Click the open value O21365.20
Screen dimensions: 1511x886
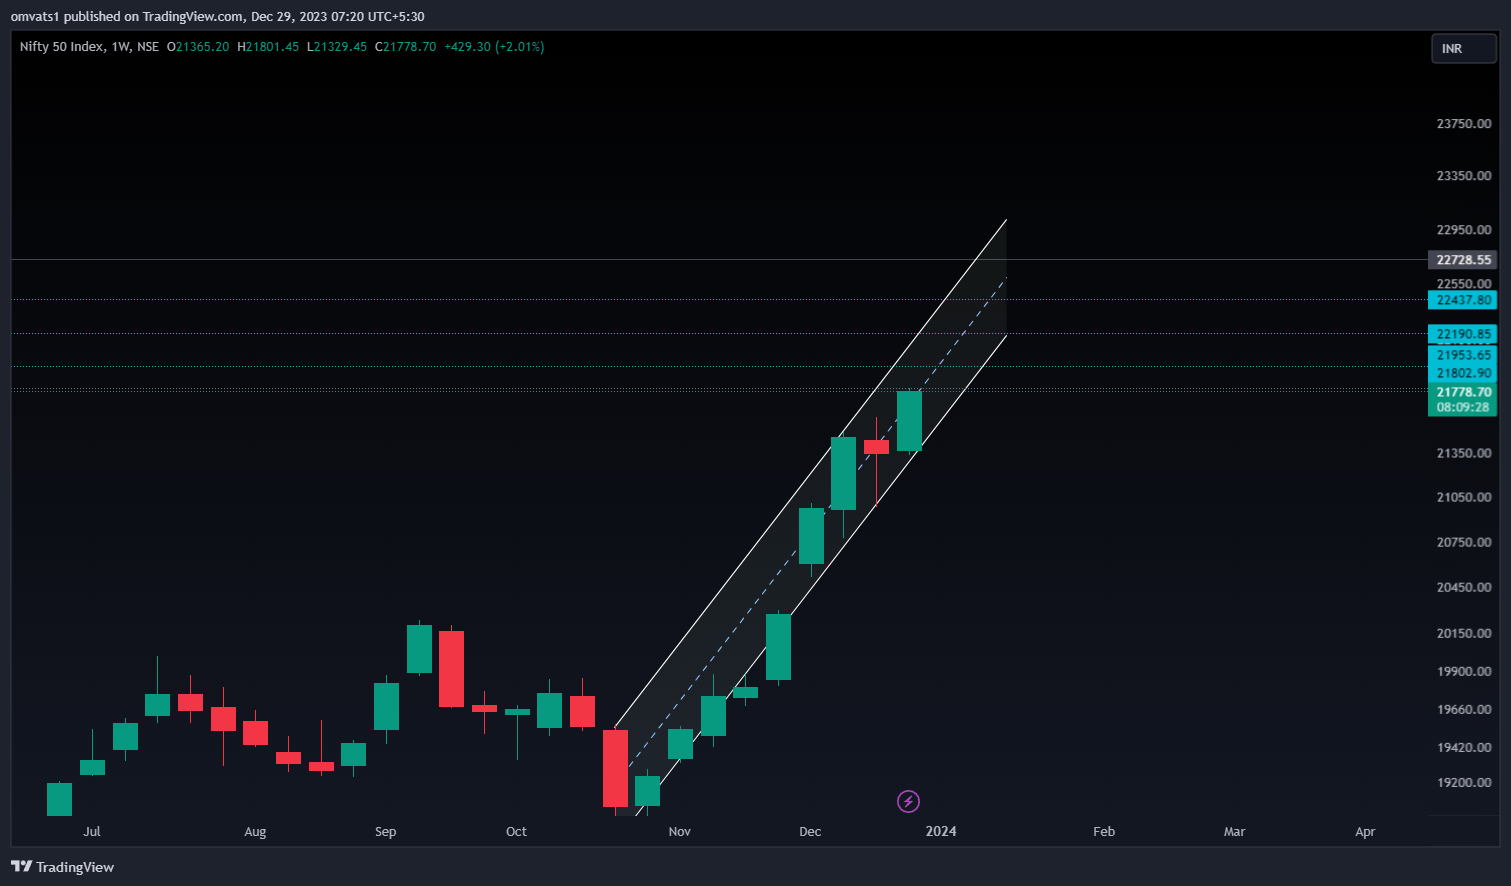[x=198, y=47]
